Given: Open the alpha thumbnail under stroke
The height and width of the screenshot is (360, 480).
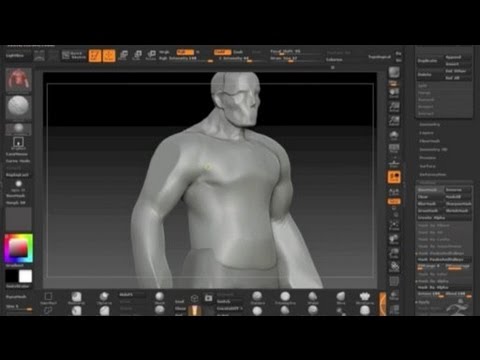Looking at the screenshot, I should 18,129.
